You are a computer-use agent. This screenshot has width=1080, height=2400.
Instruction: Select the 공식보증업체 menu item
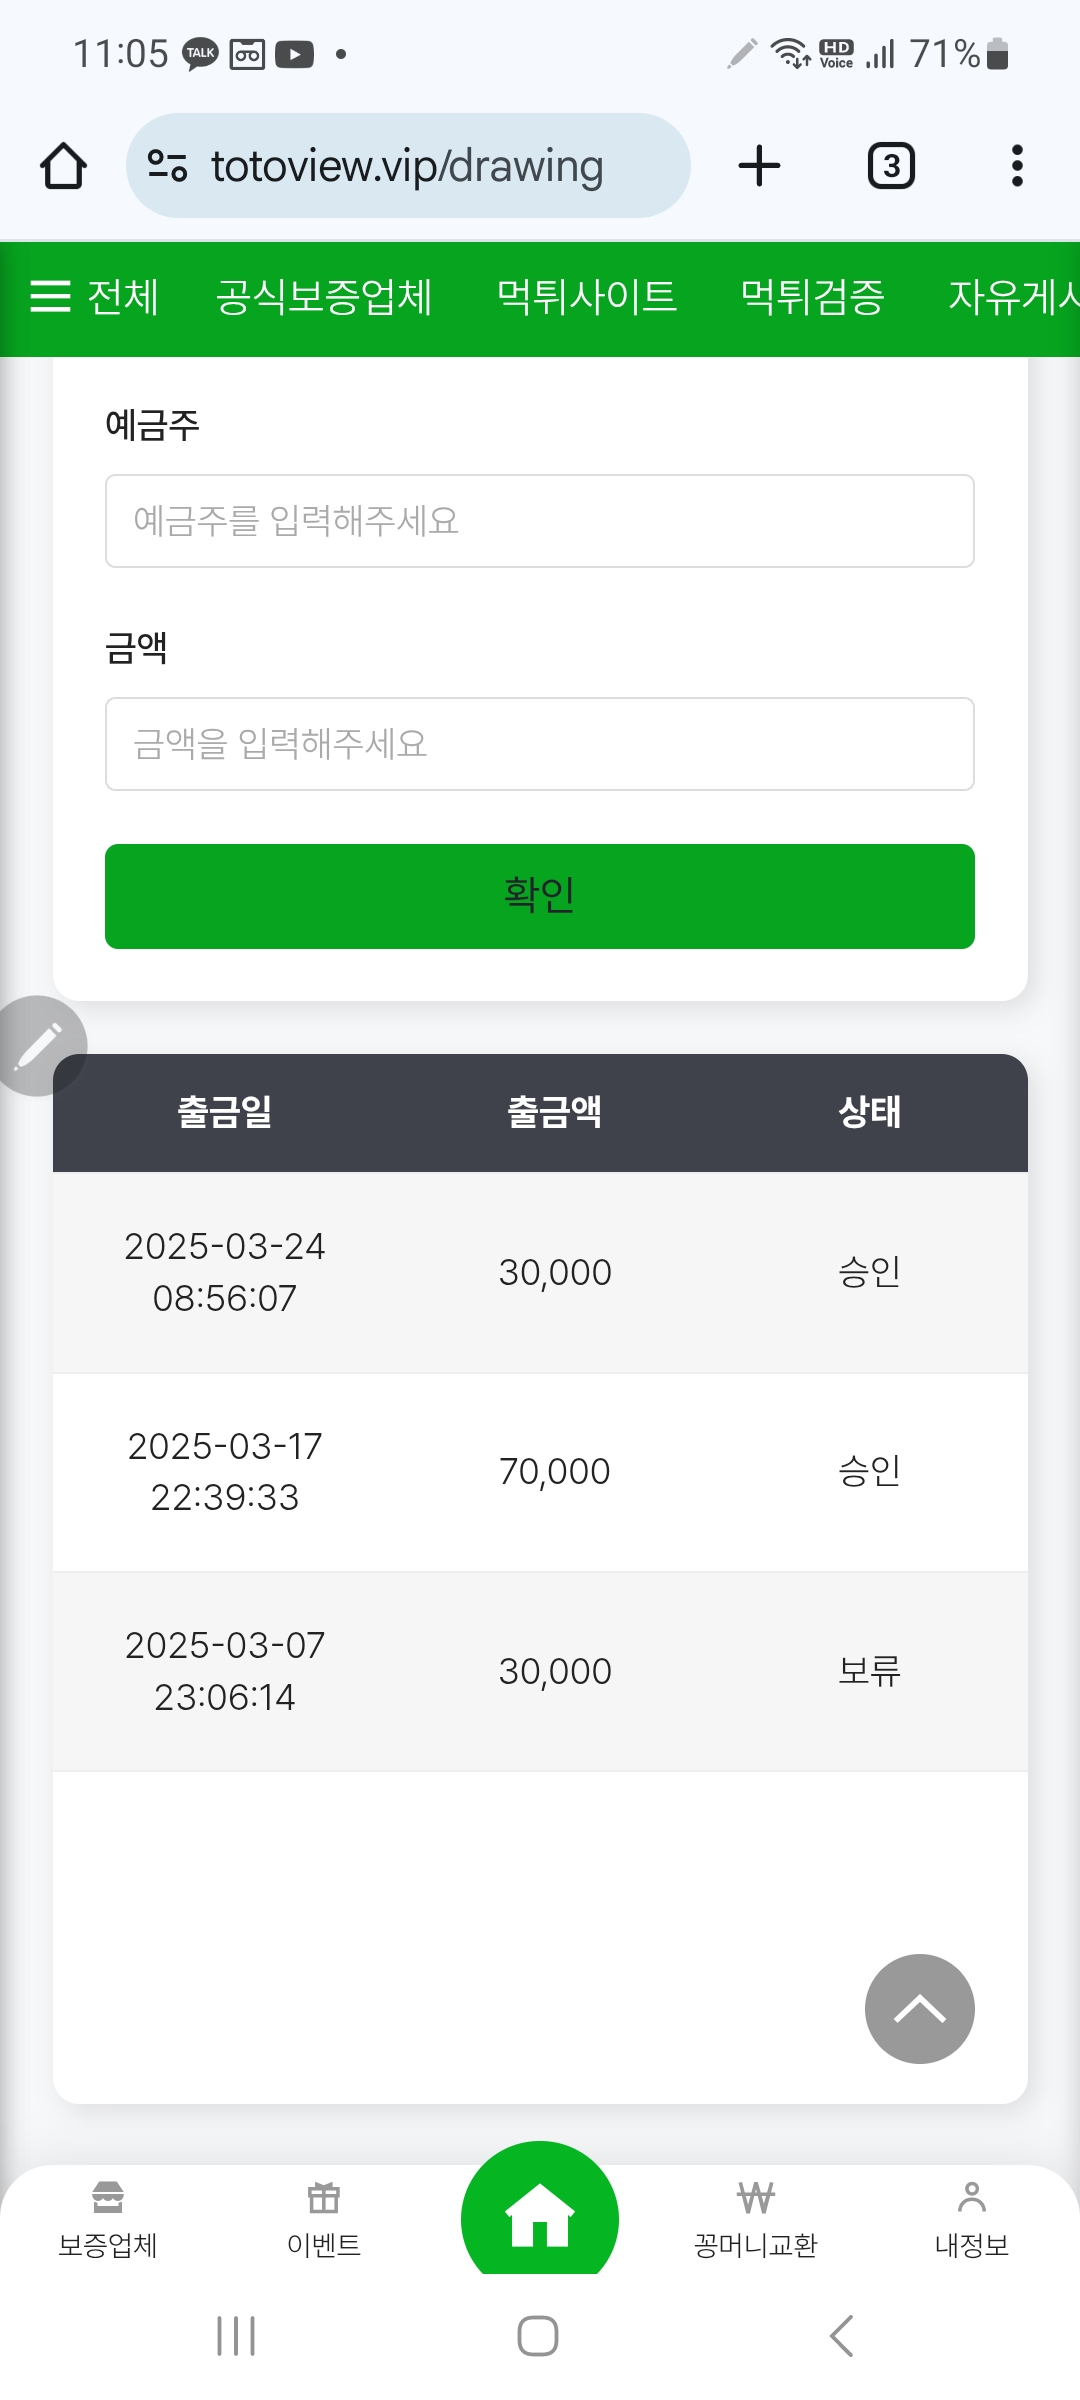(324, 297)
